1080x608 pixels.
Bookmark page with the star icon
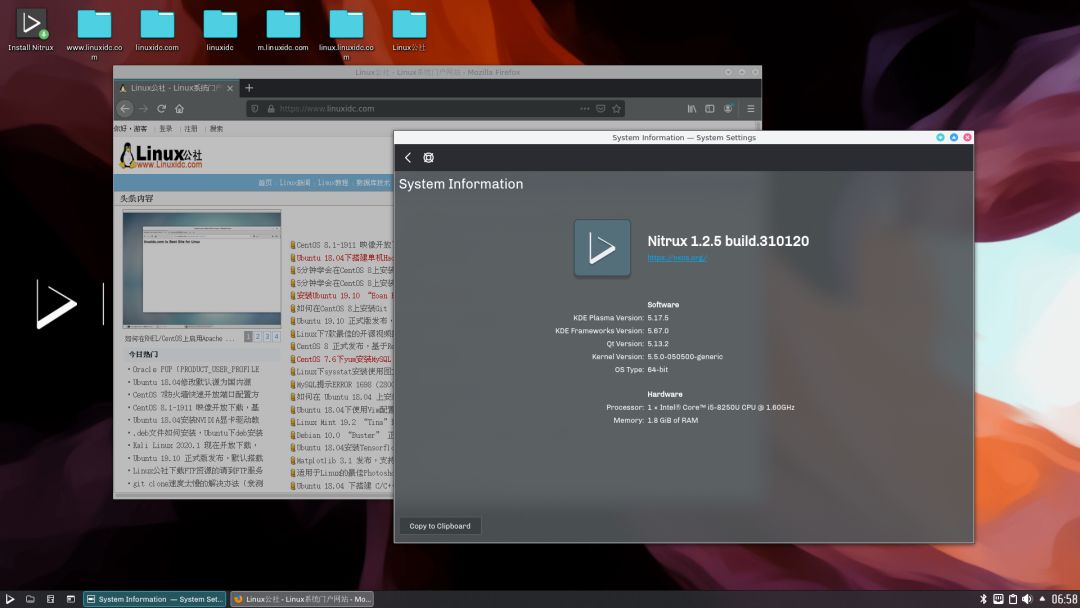617,108
